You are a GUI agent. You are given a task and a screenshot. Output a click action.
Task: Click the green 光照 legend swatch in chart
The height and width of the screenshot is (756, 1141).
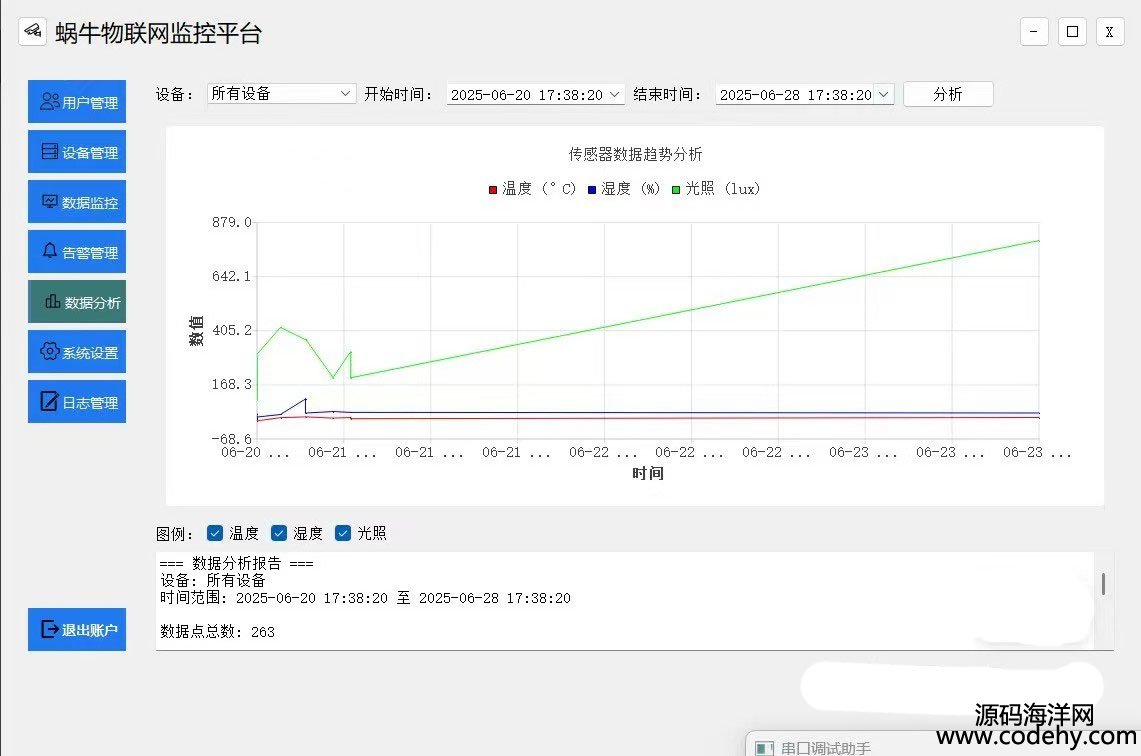[x=676, y=189]
